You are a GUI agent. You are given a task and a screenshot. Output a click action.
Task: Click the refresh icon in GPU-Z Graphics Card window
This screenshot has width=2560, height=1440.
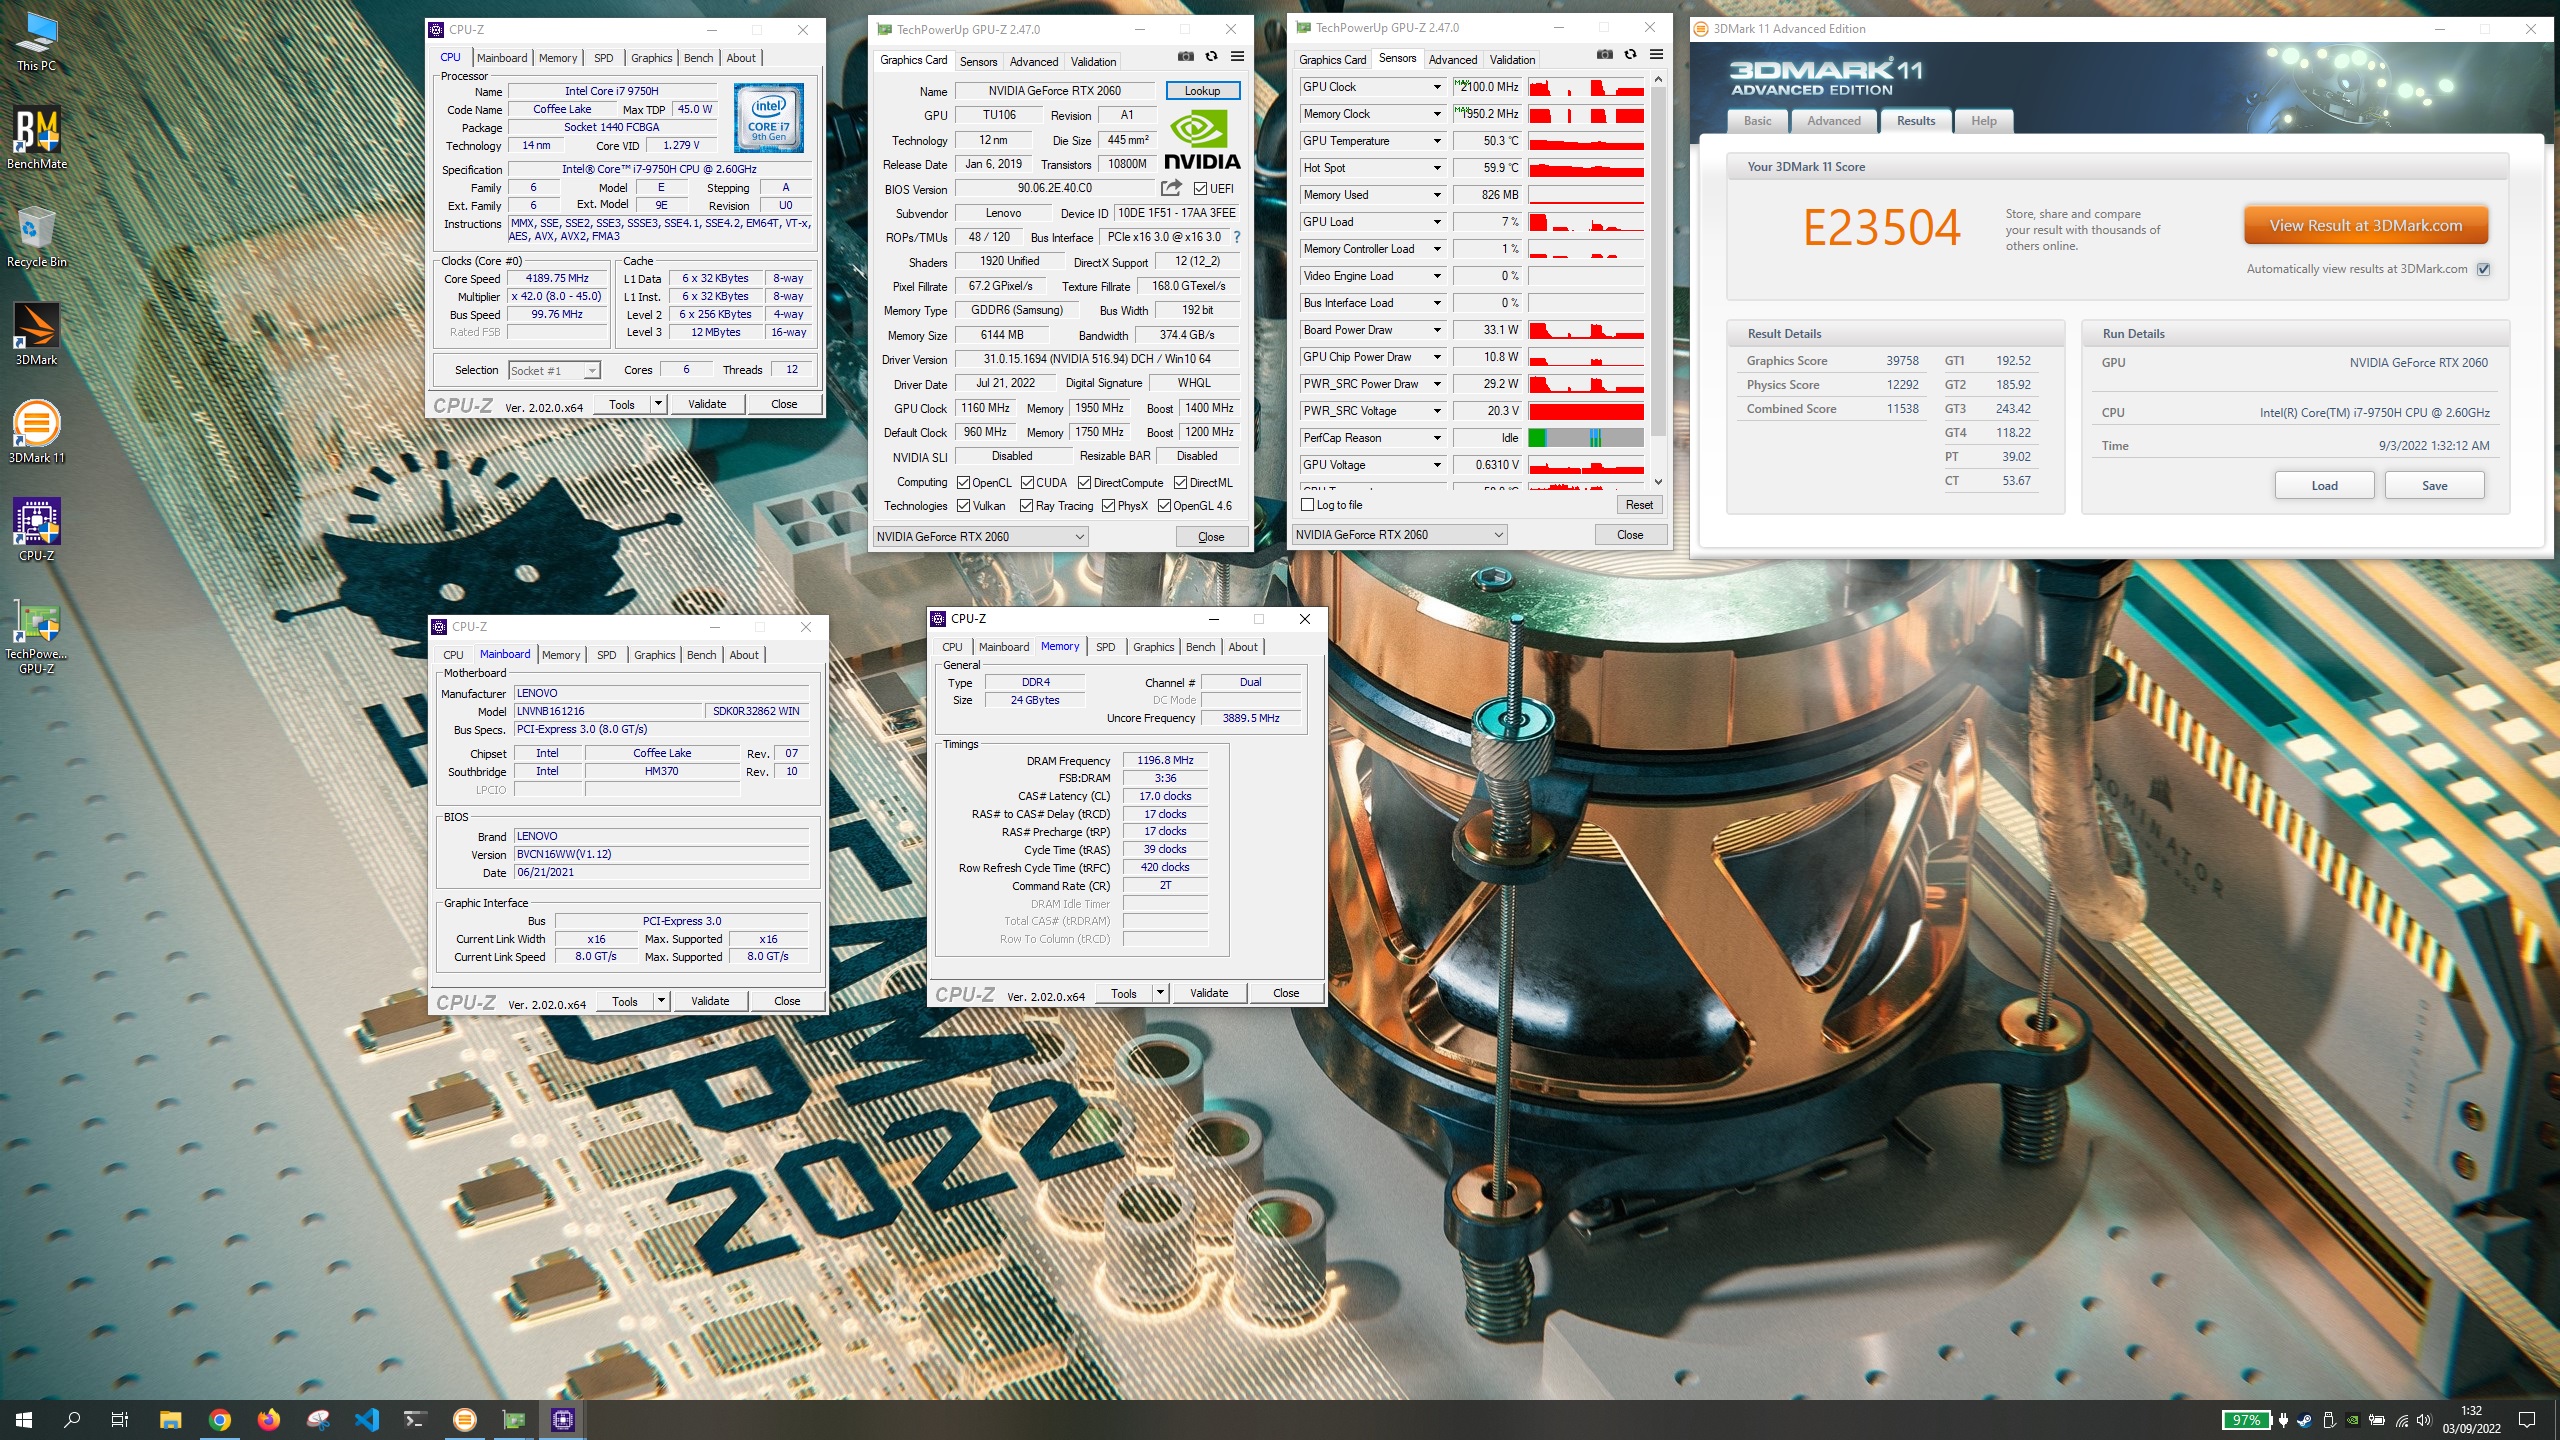click(1211, 57)
